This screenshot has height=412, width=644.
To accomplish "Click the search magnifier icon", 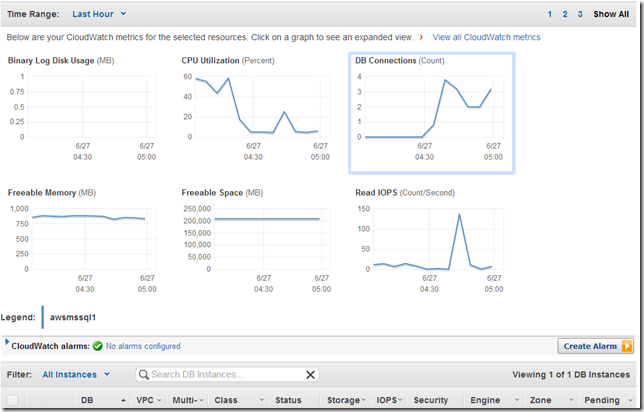I will click(x=145, y=375).
